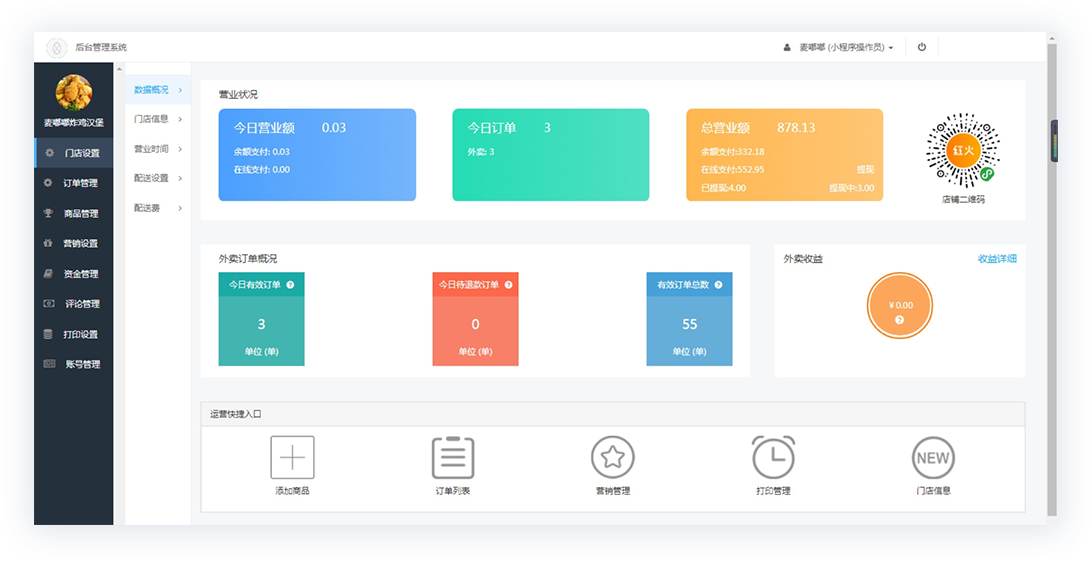
Task: Expand the 门店信息 submenu item
Action: pyautogui.click(x=158, y=119)
